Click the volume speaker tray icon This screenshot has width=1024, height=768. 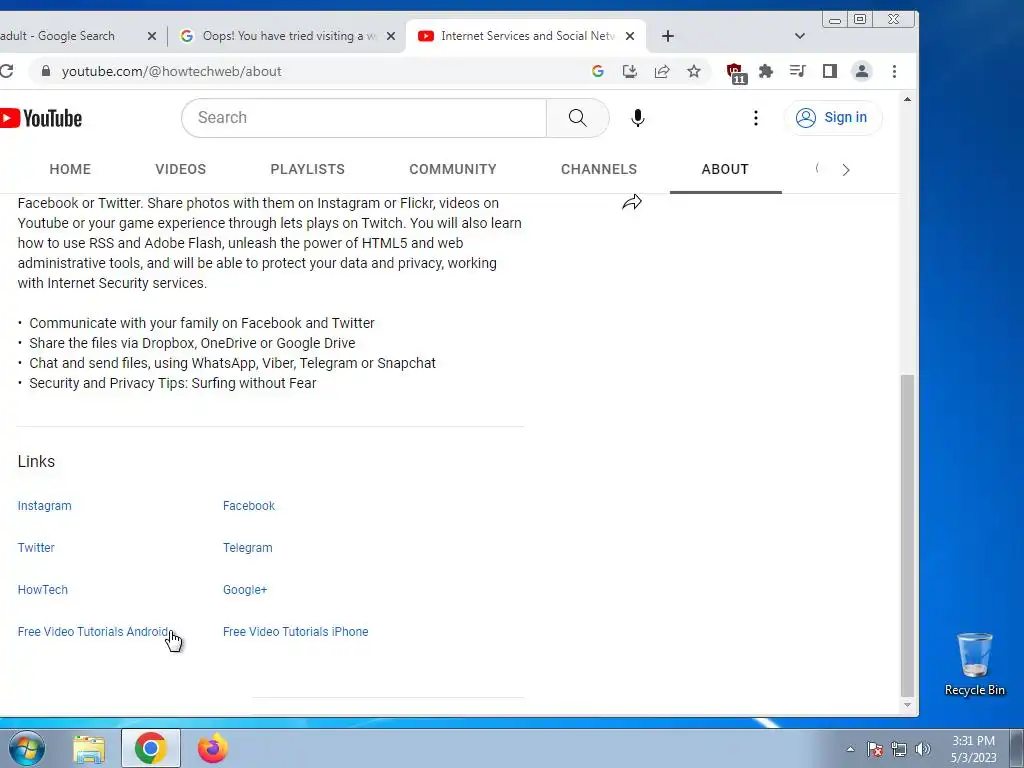coord(922,749)
